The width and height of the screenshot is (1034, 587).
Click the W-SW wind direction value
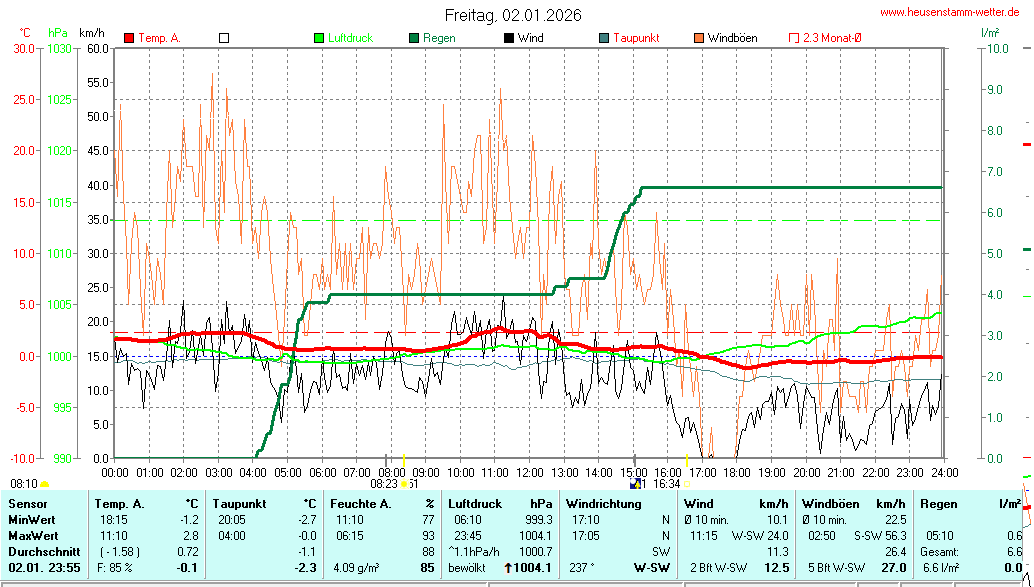(x=652, y=568)
